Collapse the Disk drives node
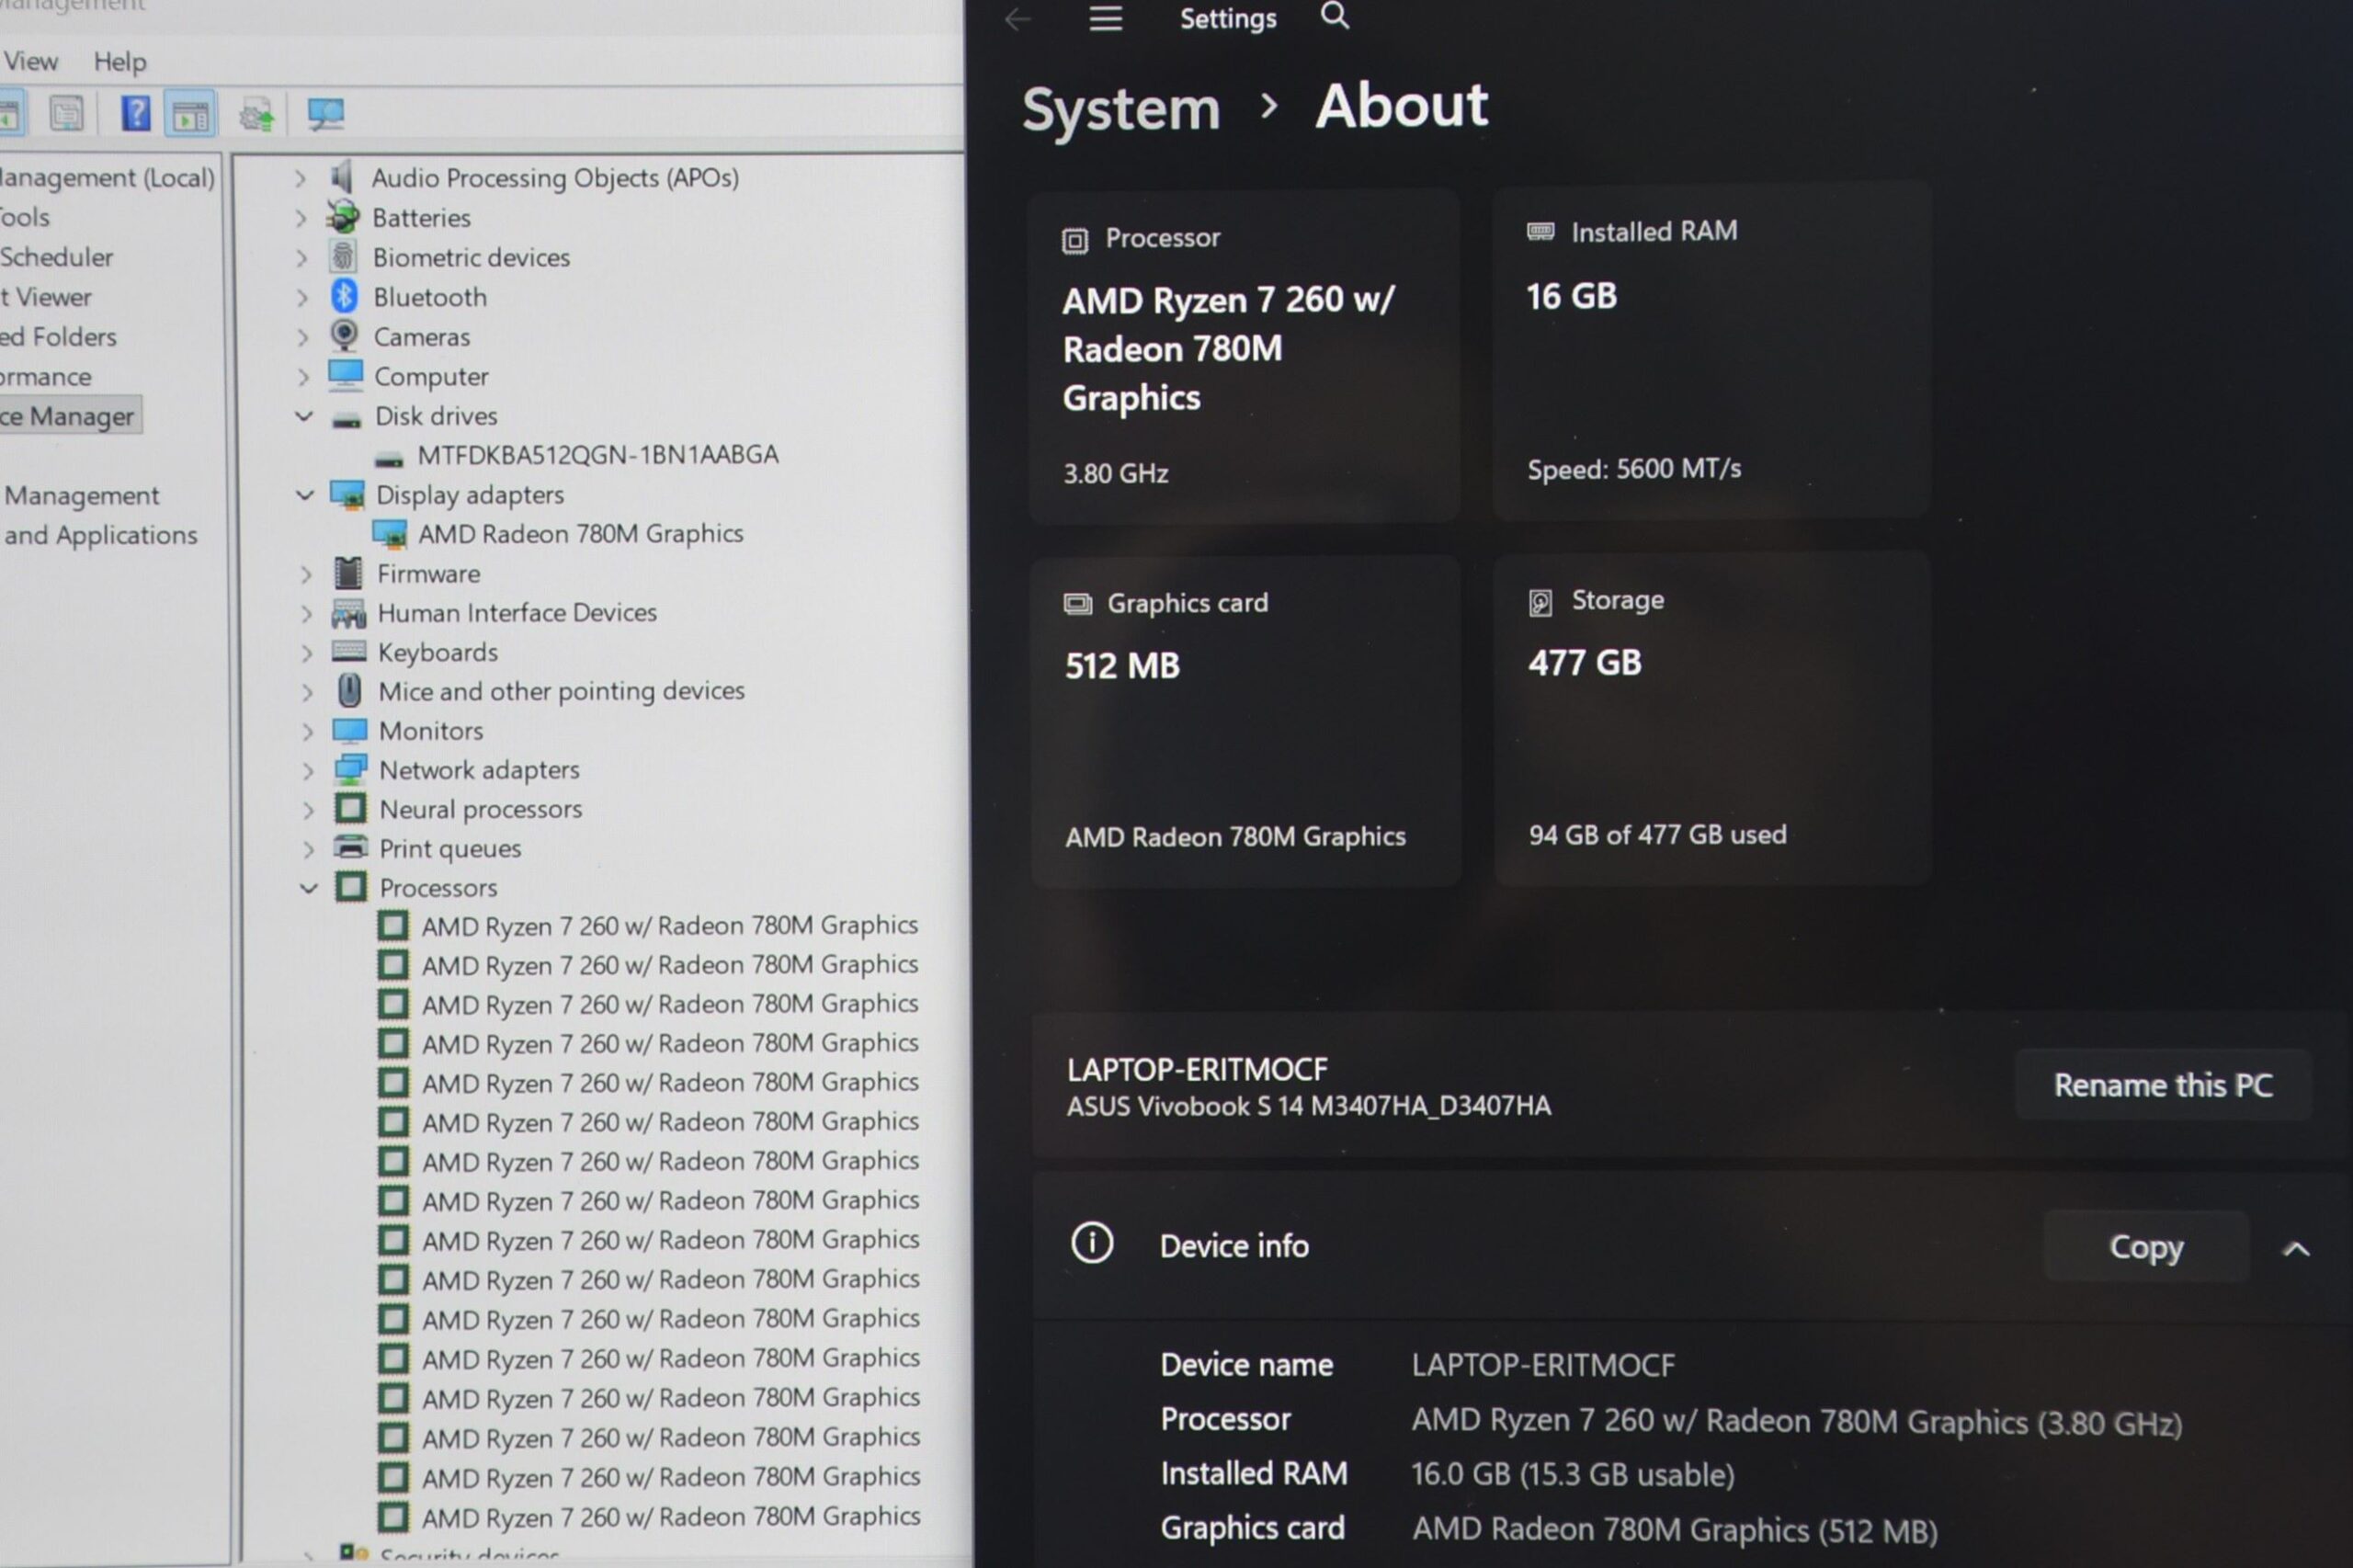This screenshot has height=1568, width=2353. pyautogui.click(x=303, y=416)
